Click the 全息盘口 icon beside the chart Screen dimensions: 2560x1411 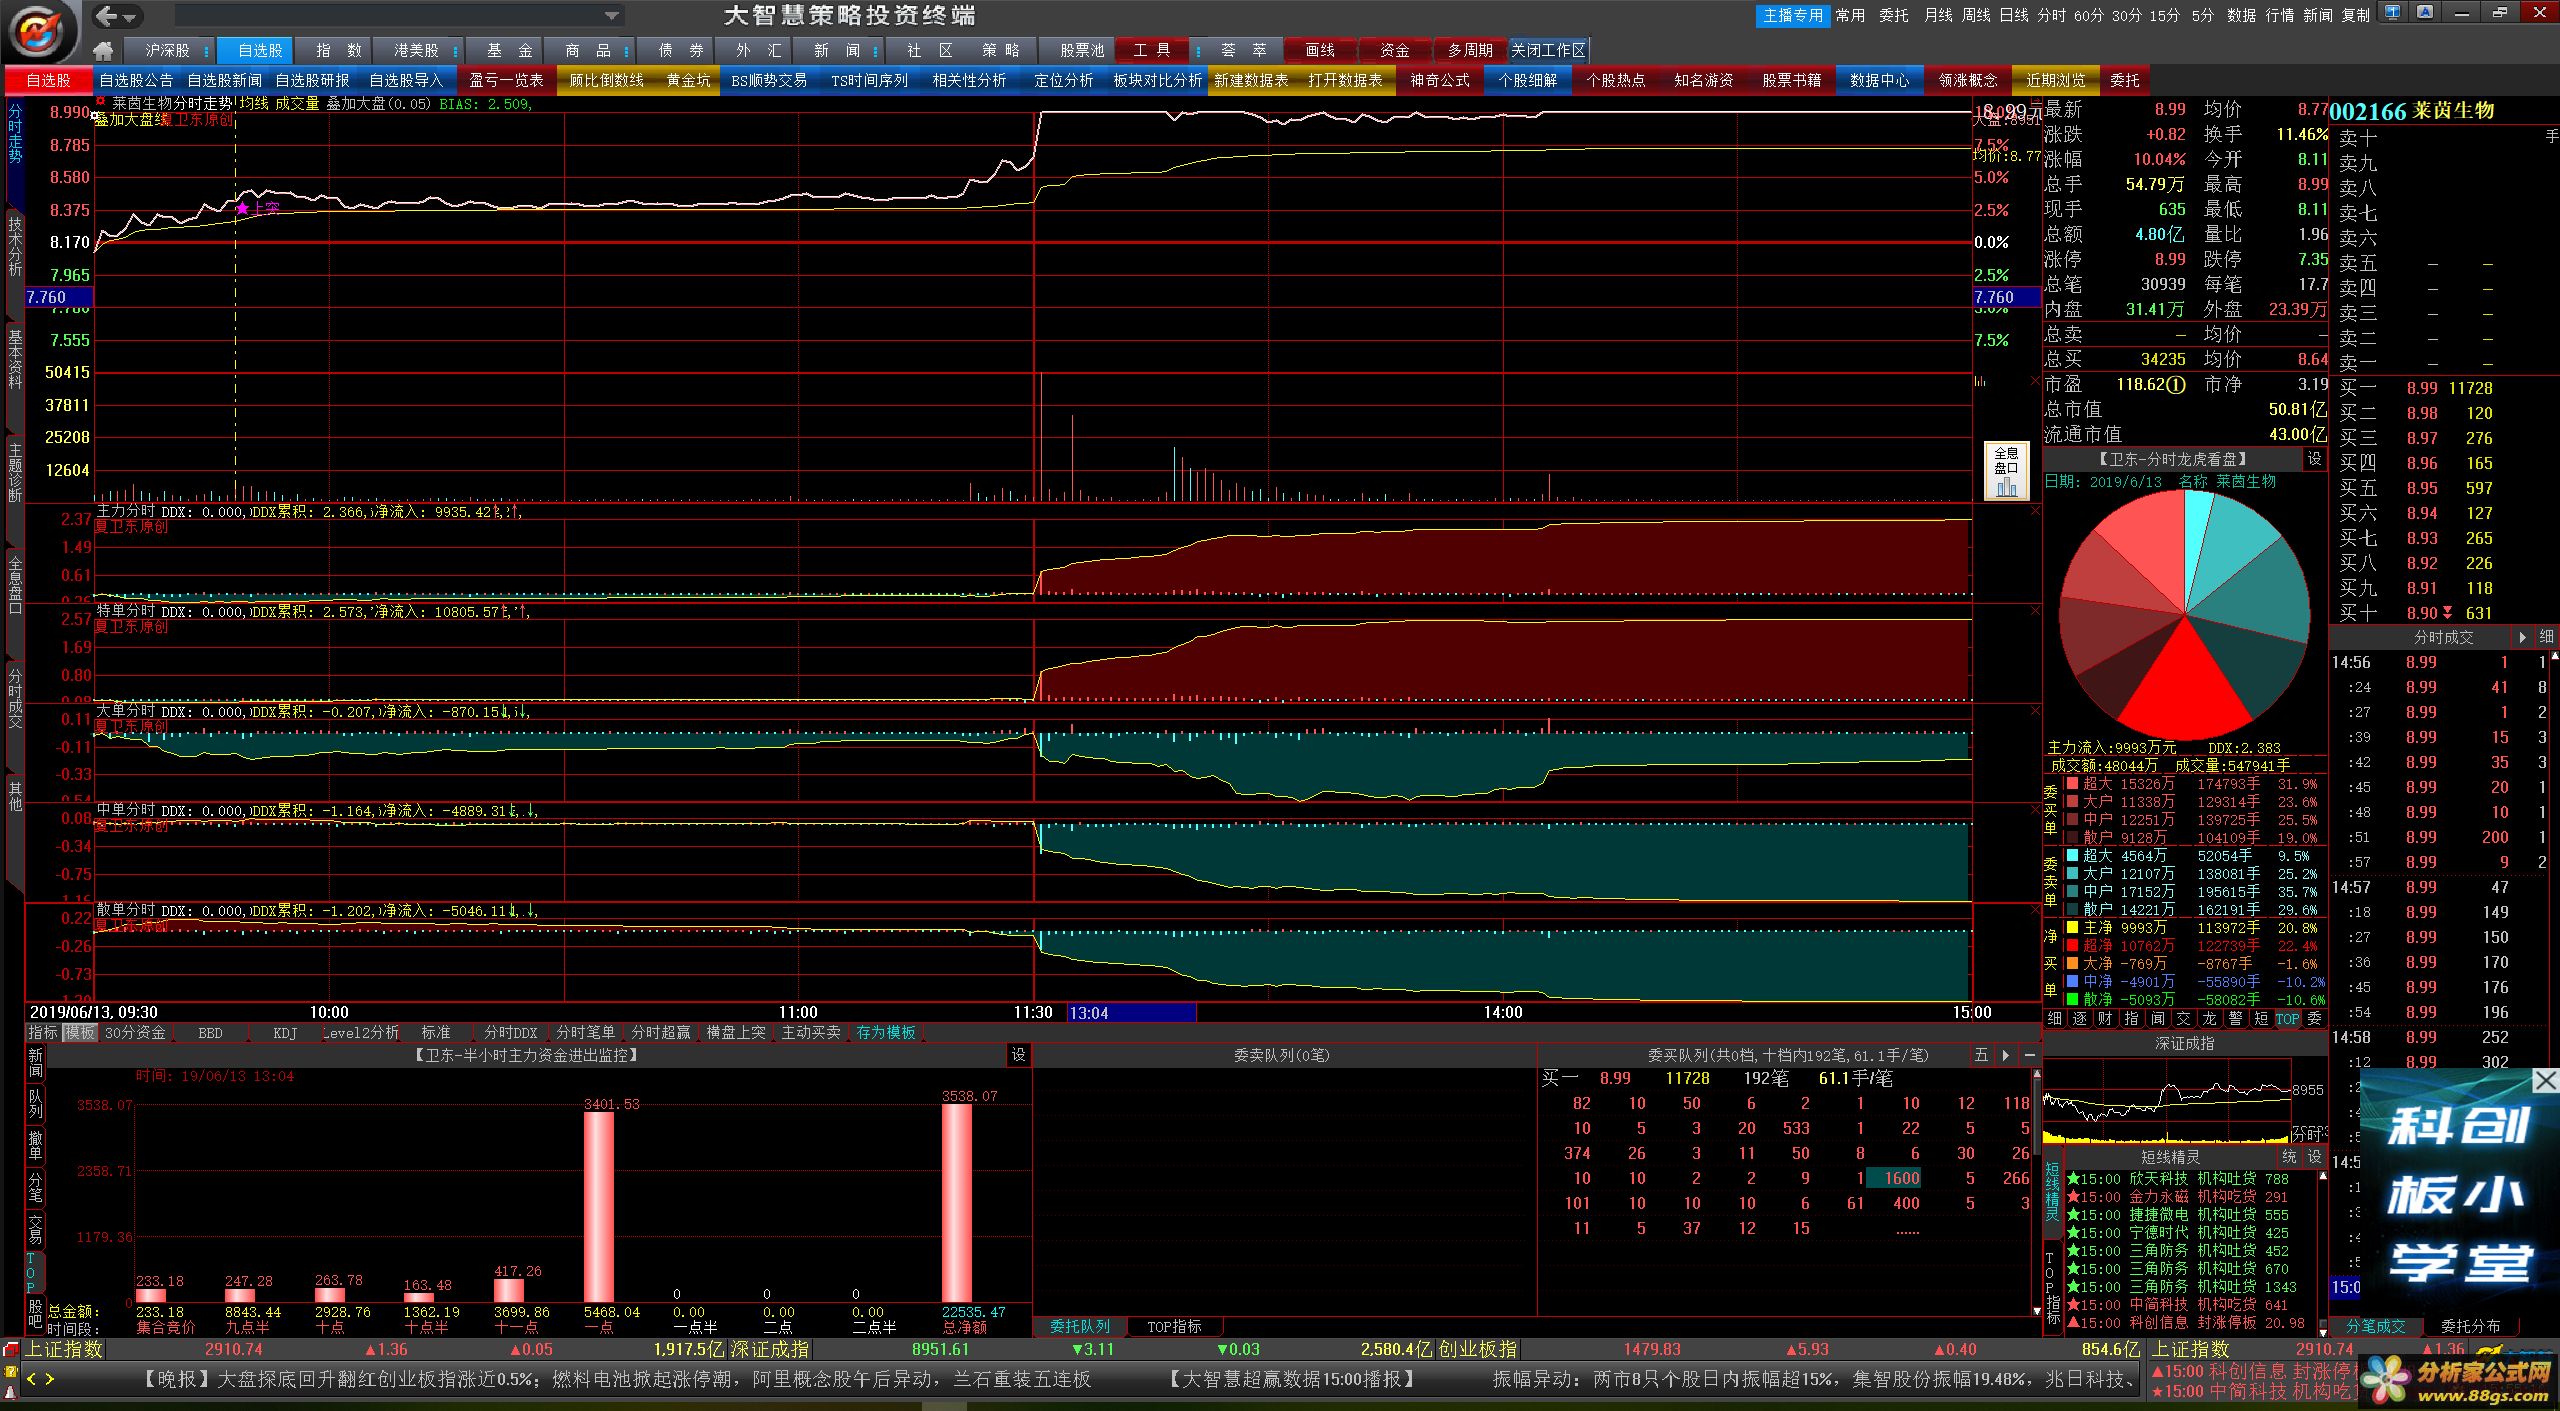coord(2006,471)
